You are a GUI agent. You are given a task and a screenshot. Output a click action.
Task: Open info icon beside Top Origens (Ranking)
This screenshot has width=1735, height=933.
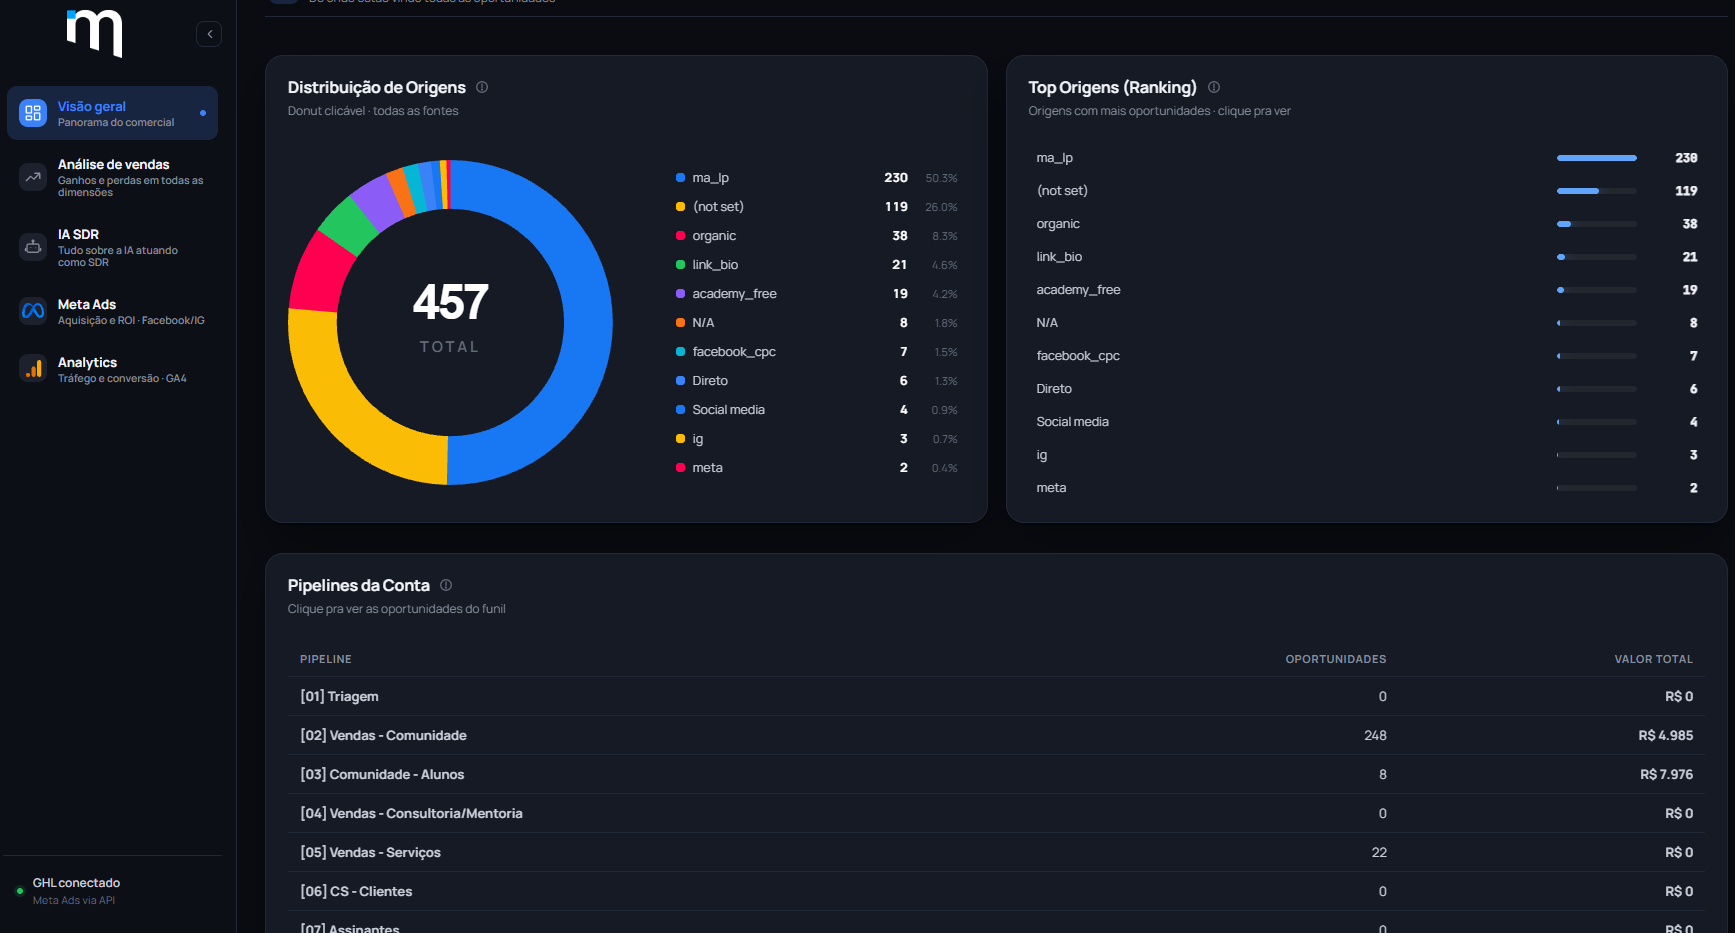click(1214, 87)
